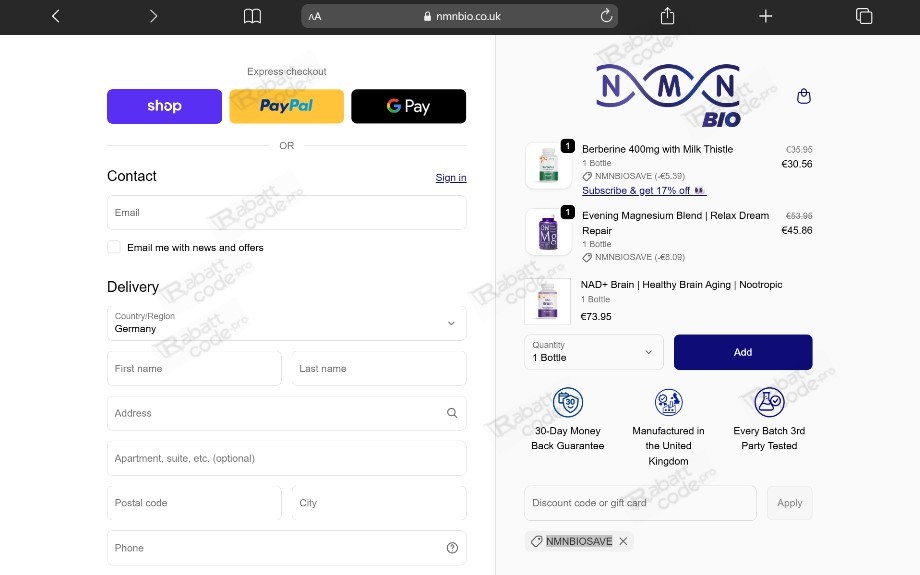
Task: Tap the phone help question-mark icon
Action: pos(452,548)
